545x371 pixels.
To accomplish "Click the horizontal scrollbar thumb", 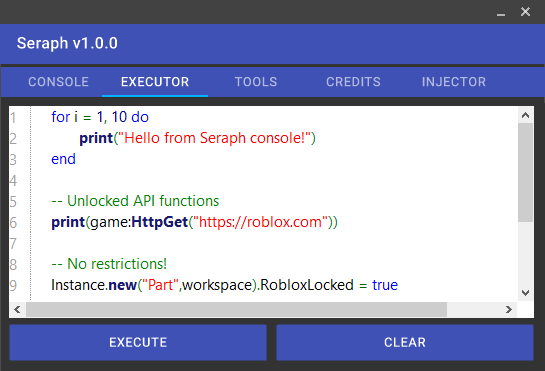I will pos(236,309).
